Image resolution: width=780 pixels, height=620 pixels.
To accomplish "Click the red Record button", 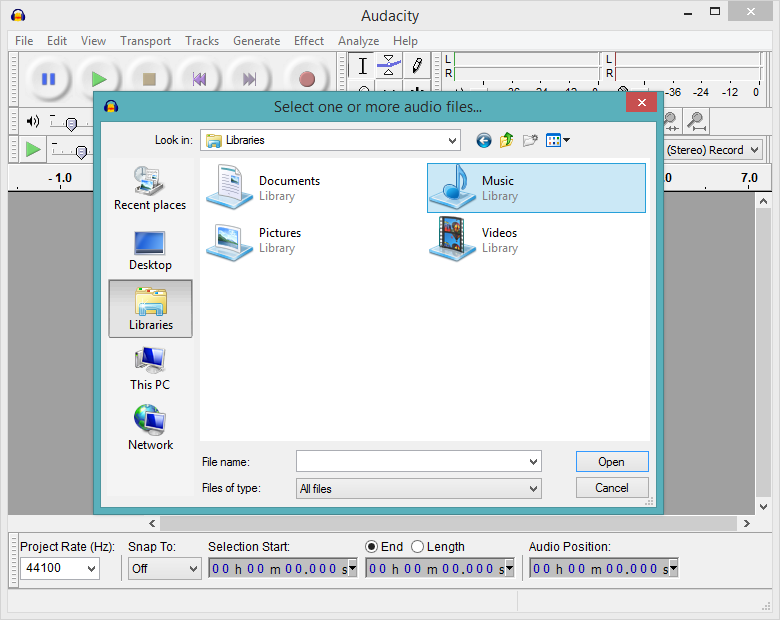I will pos(307,79).
